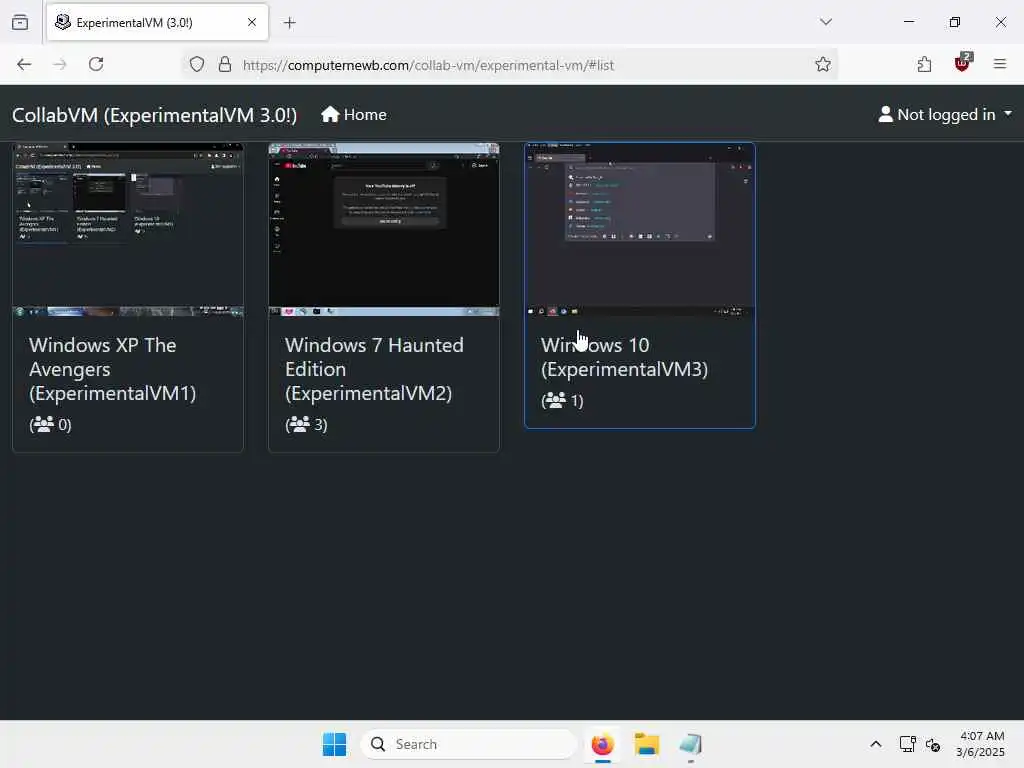1024x768 pixels.
Task: Restore down the Firefox window
Action: [x=955, y=22]
